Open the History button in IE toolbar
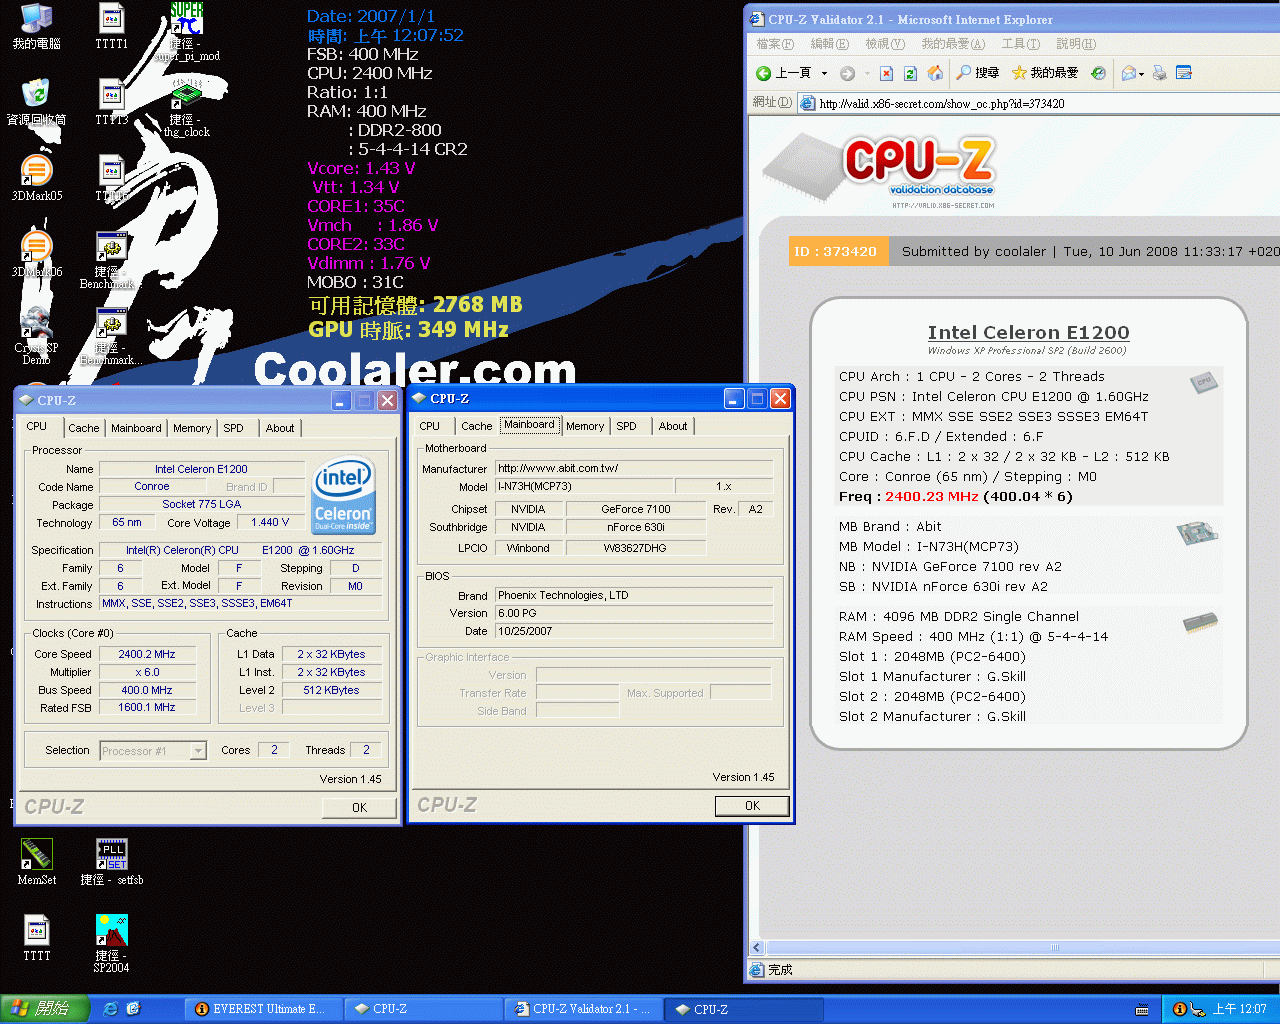Image resolution: width=1280 pixels, height=1024 pixels. click(1098, 73)
